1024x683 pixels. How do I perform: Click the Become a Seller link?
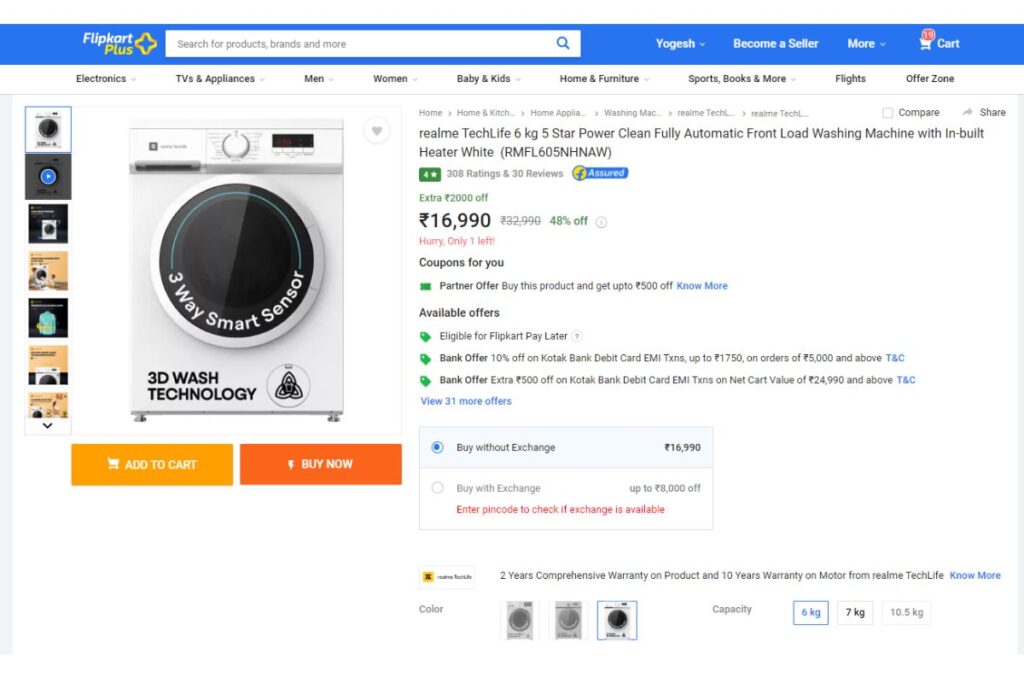pyautogui.click(x=775, y=44)
